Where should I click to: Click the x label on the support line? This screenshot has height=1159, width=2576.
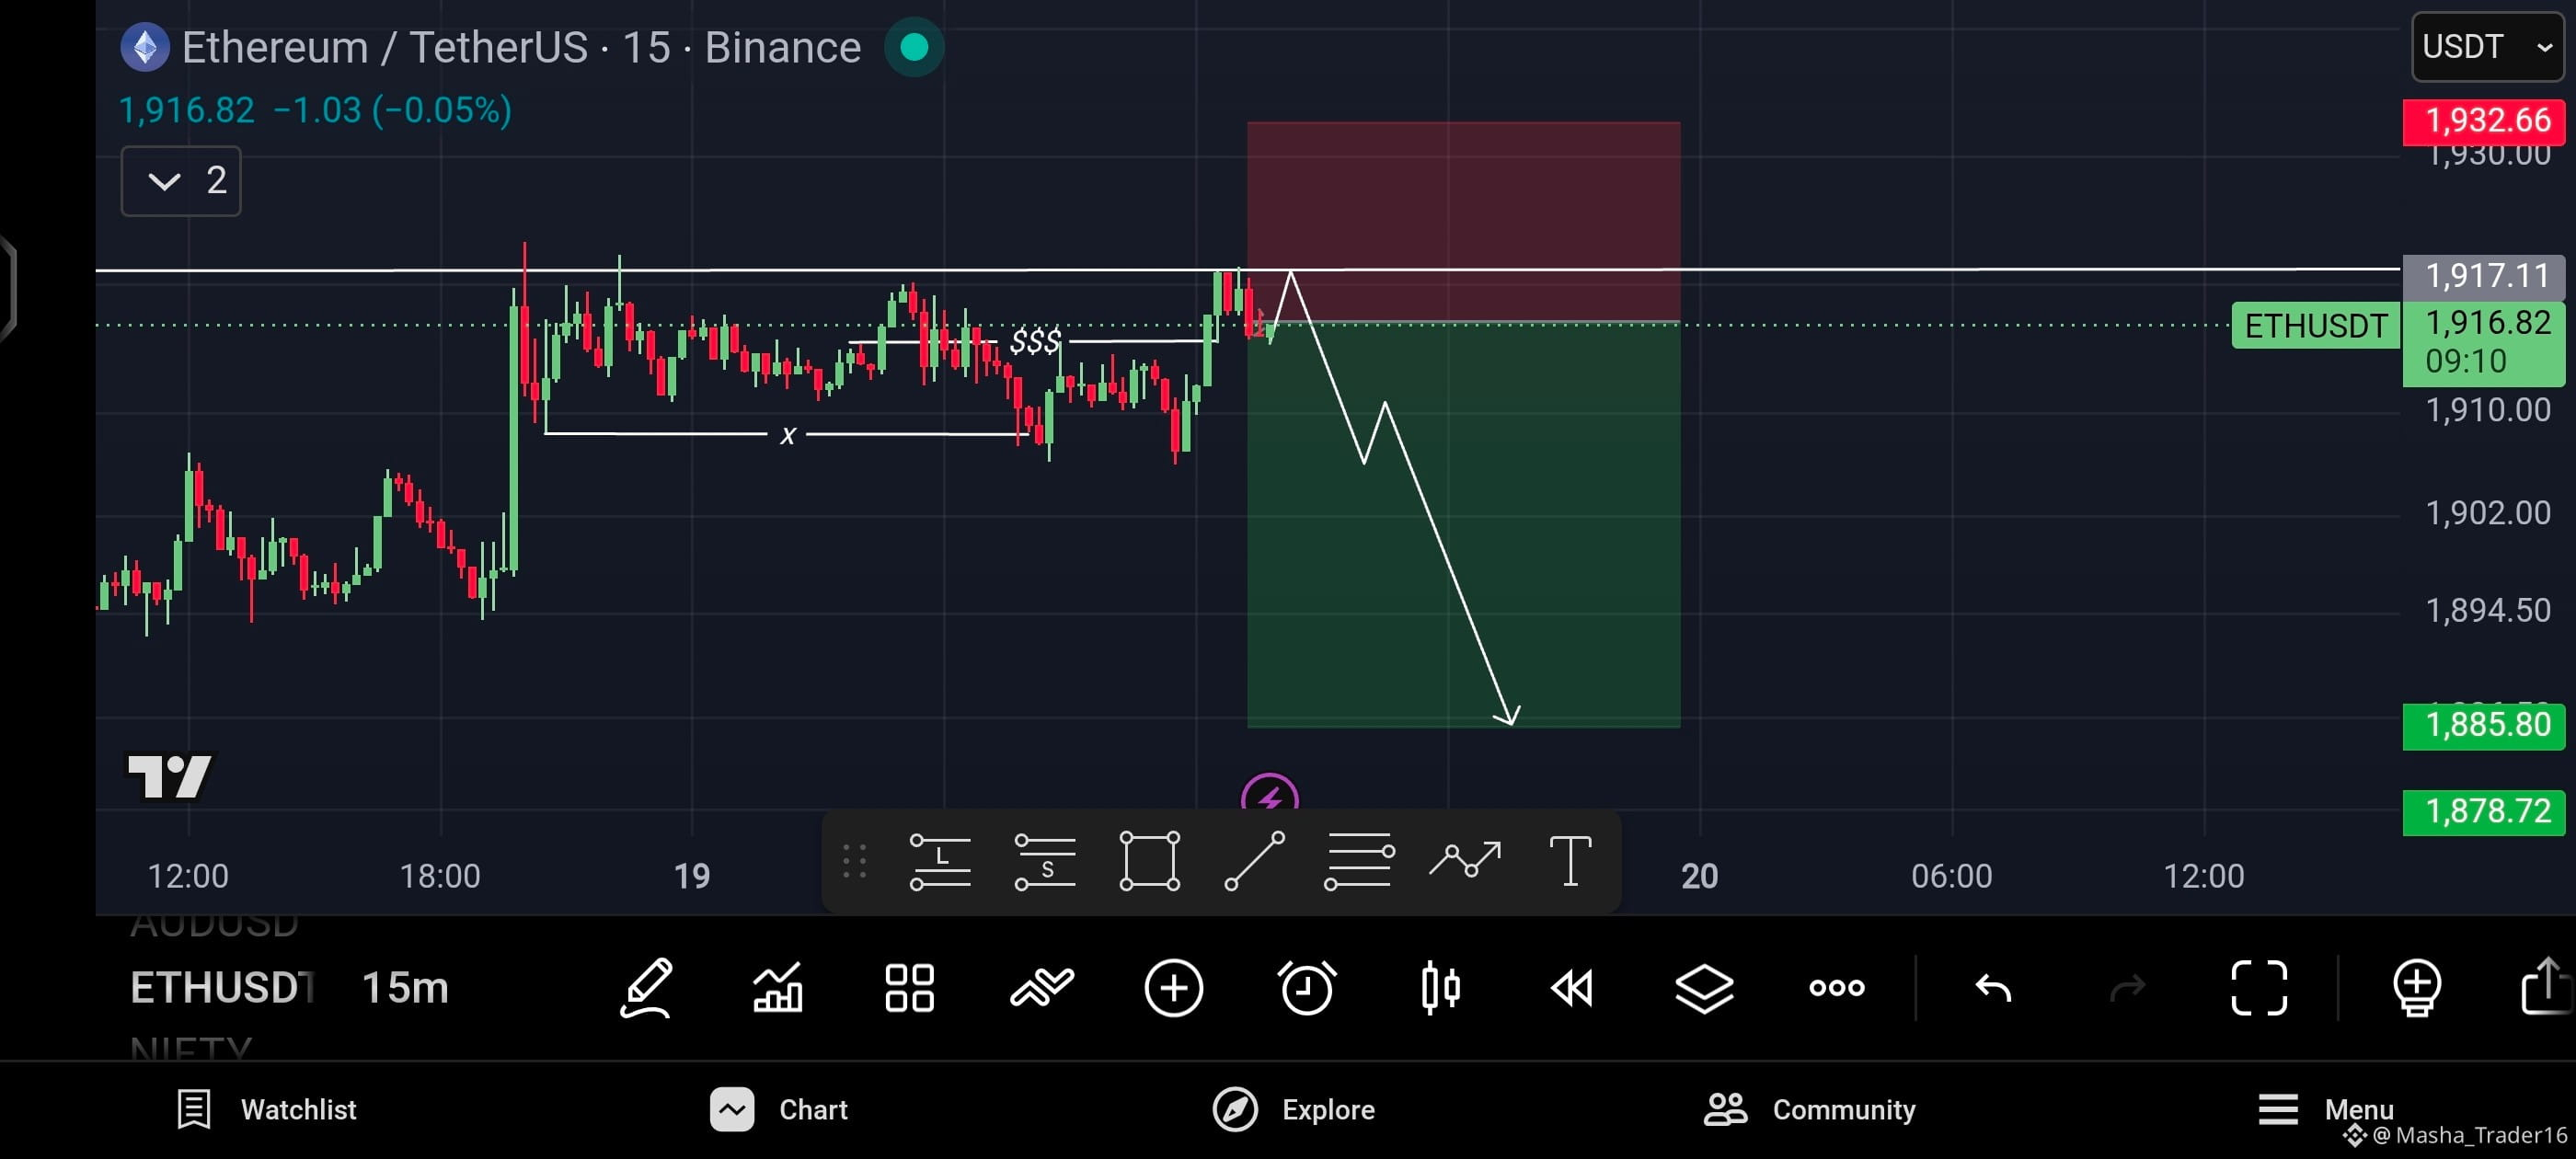pyautogui.click(x=788, y=435)
